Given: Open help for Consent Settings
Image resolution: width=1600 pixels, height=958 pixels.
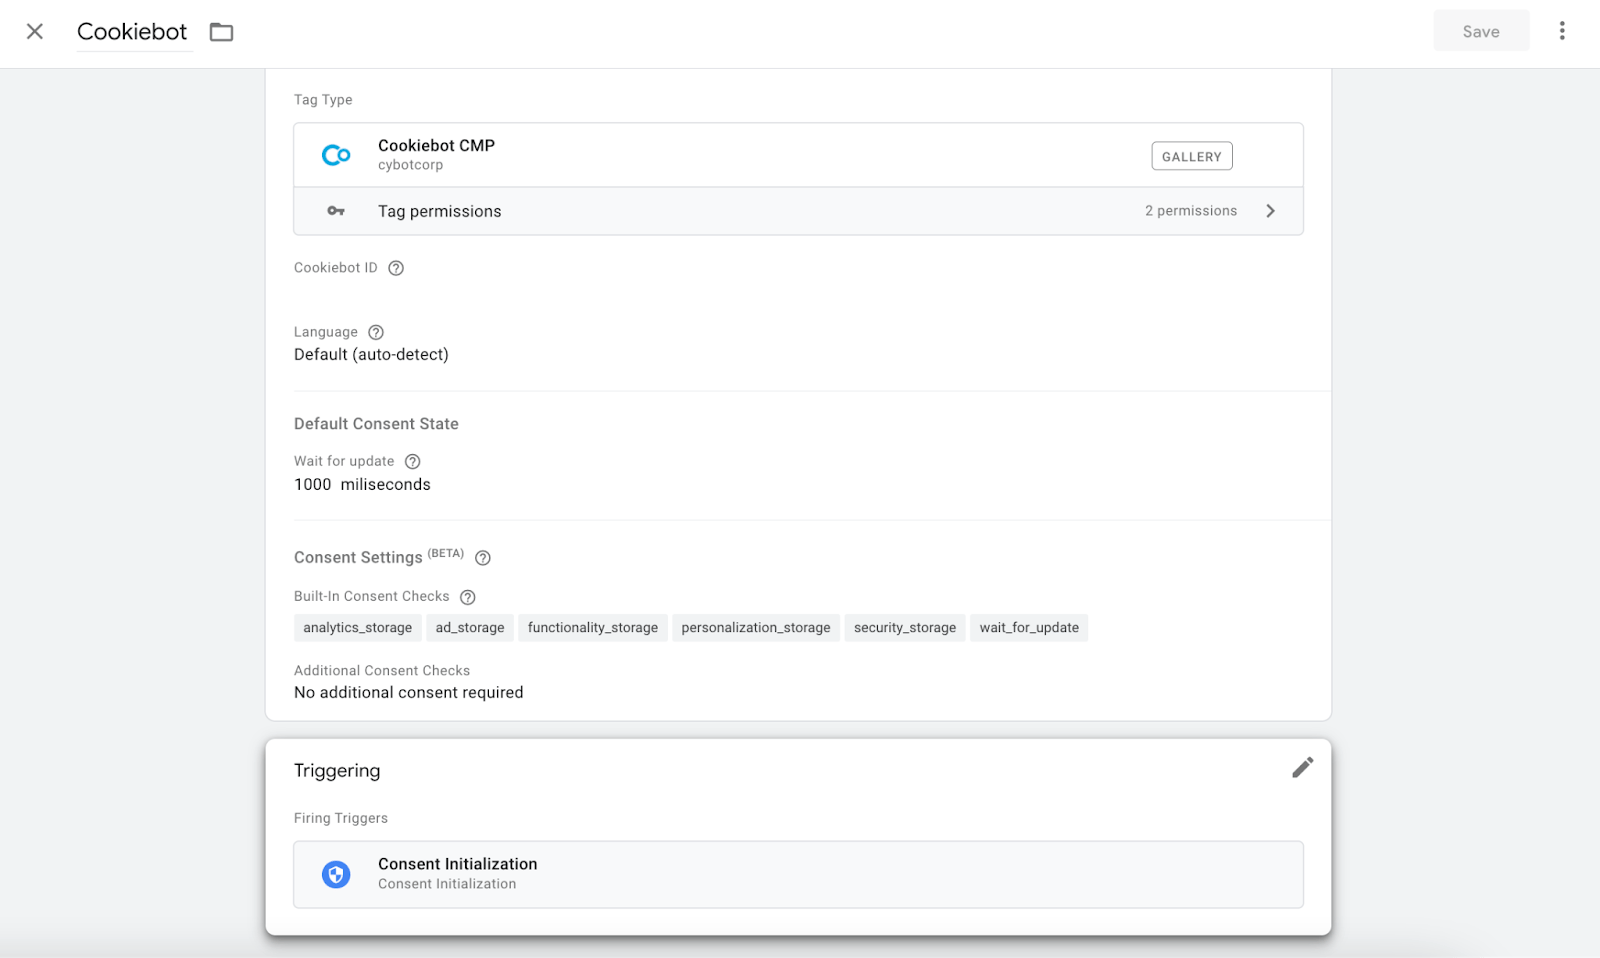Looking at the screenshot, I should pos(483,558).
